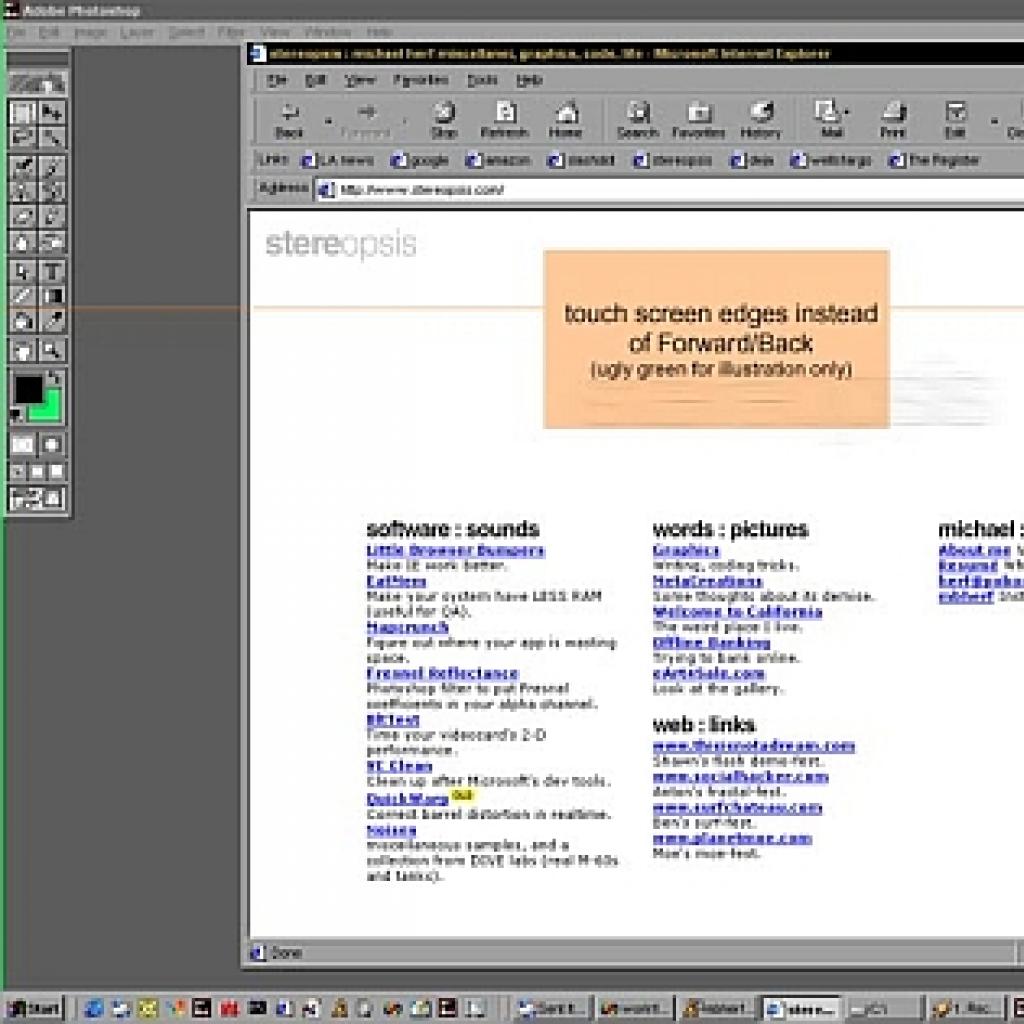Open Photoshop's Filter menu
Image resolution: width=1024 pixels, height=1024 pixels.
(x=231, y=32)
